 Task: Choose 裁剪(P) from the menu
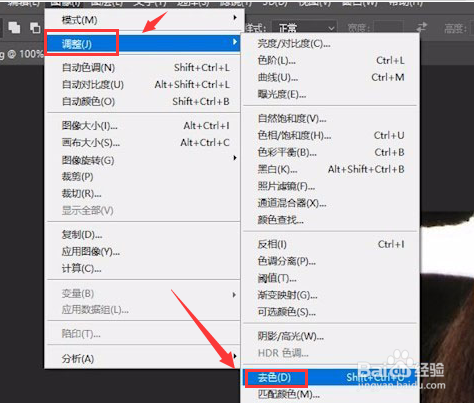pos(143,177)
